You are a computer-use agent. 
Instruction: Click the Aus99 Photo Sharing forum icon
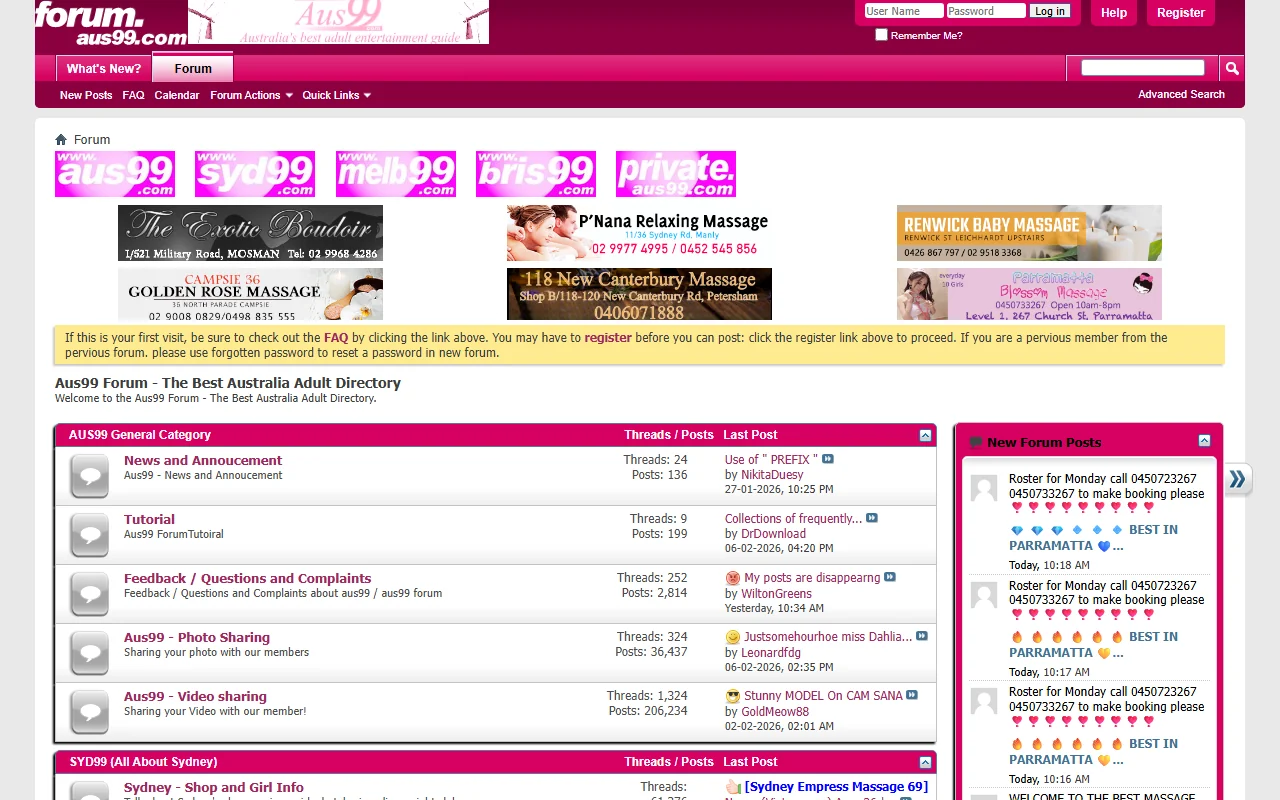pyautogui.click(x=89, y=653)
